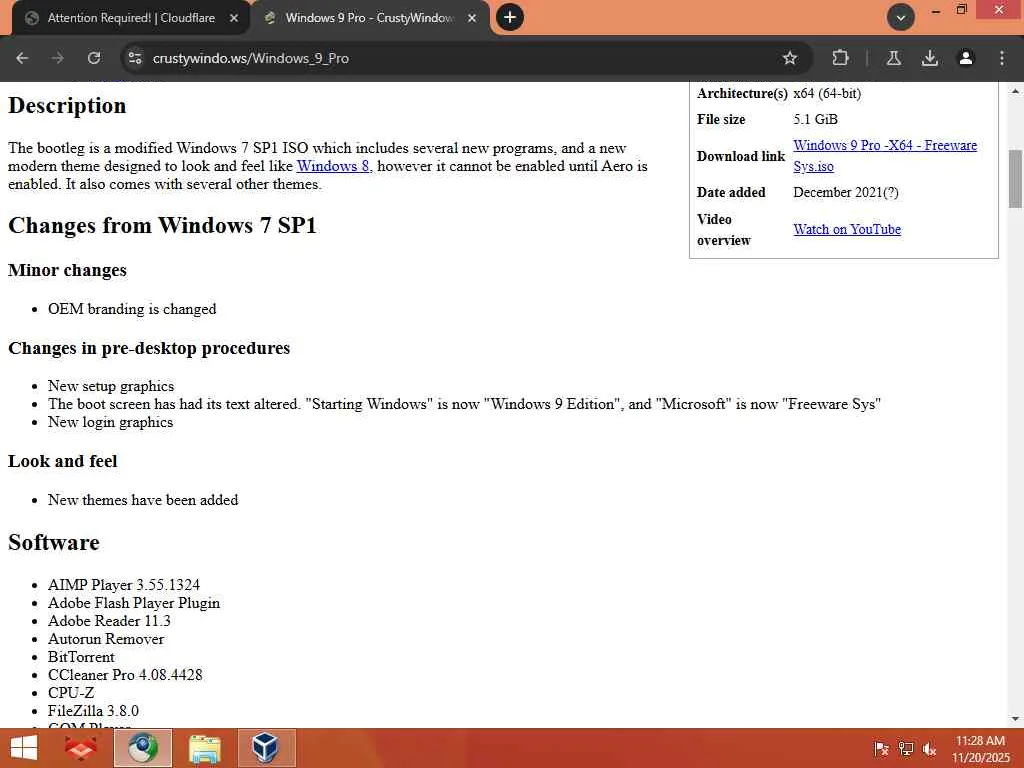Open Chrome Labs flask icon
This screenshot has width=1024, height=768.
(893, 58)
